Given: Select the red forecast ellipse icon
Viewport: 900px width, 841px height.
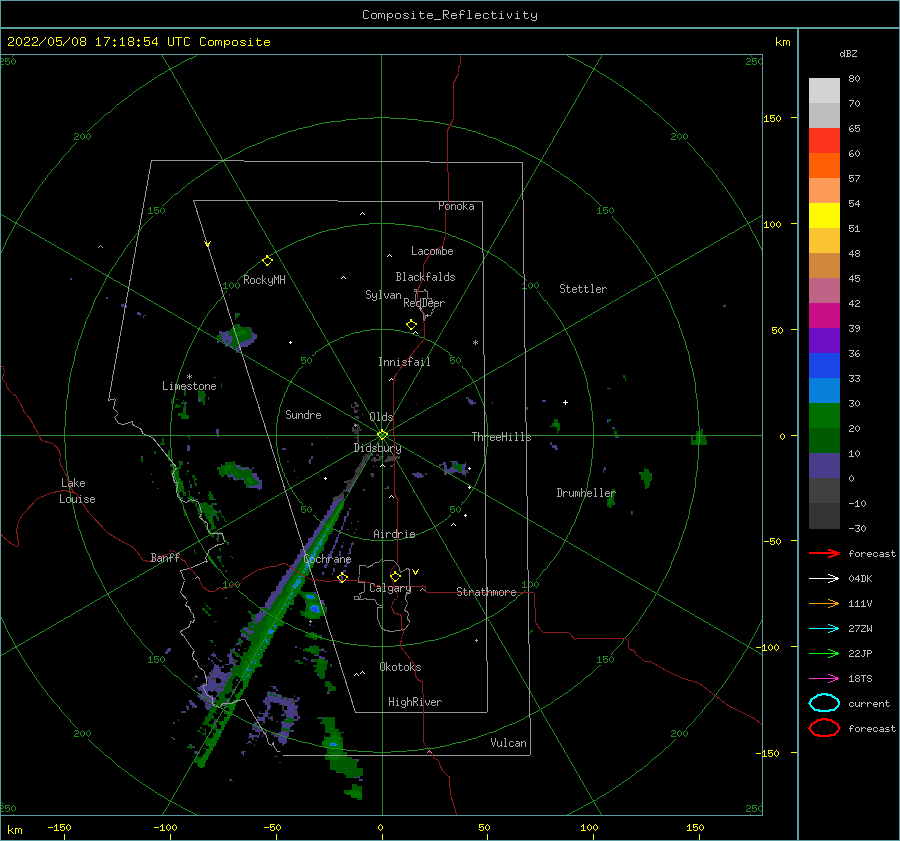Looking at the screenshot, I should pos(824,728).
